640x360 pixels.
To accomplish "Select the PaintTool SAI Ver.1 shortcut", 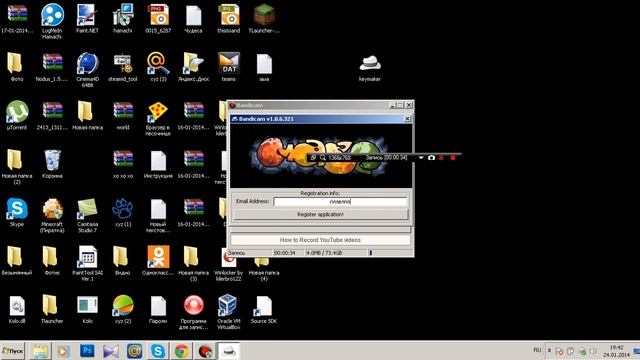I will pyautogui.click(x=87, y=263).
